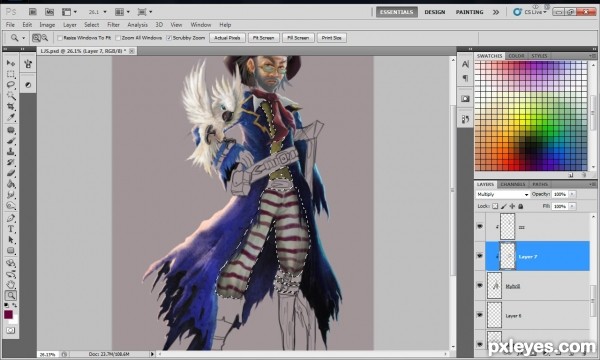Image resolution: width=600 pixels, height=360 pixels.
Task: Enable Resize Windows To Fit checkbox
Action: [60, 38]
